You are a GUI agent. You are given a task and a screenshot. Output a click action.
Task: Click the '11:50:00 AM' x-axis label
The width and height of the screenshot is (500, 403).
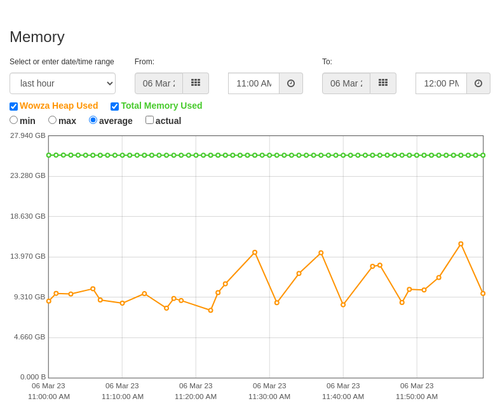click(417, 397)
